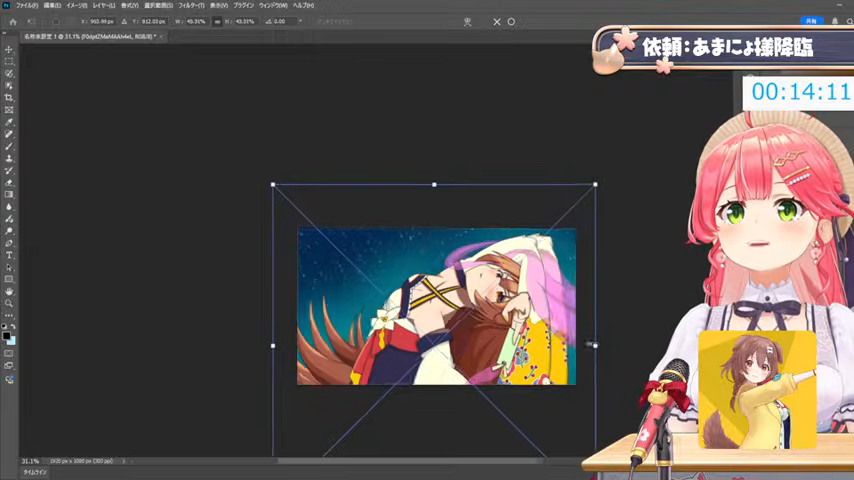Open the notifications bell
This screenshot has width=854, height=480.
835,21
